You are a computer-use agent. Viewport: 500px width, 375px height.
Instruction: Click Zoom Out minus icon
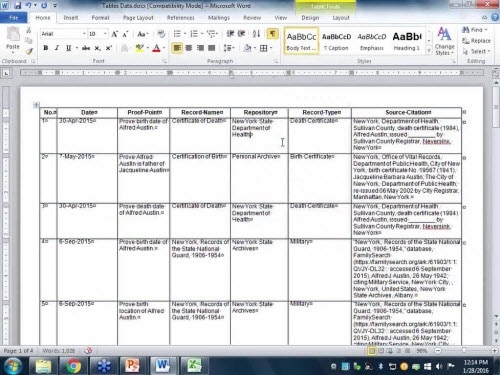click(x=438, y=351)
